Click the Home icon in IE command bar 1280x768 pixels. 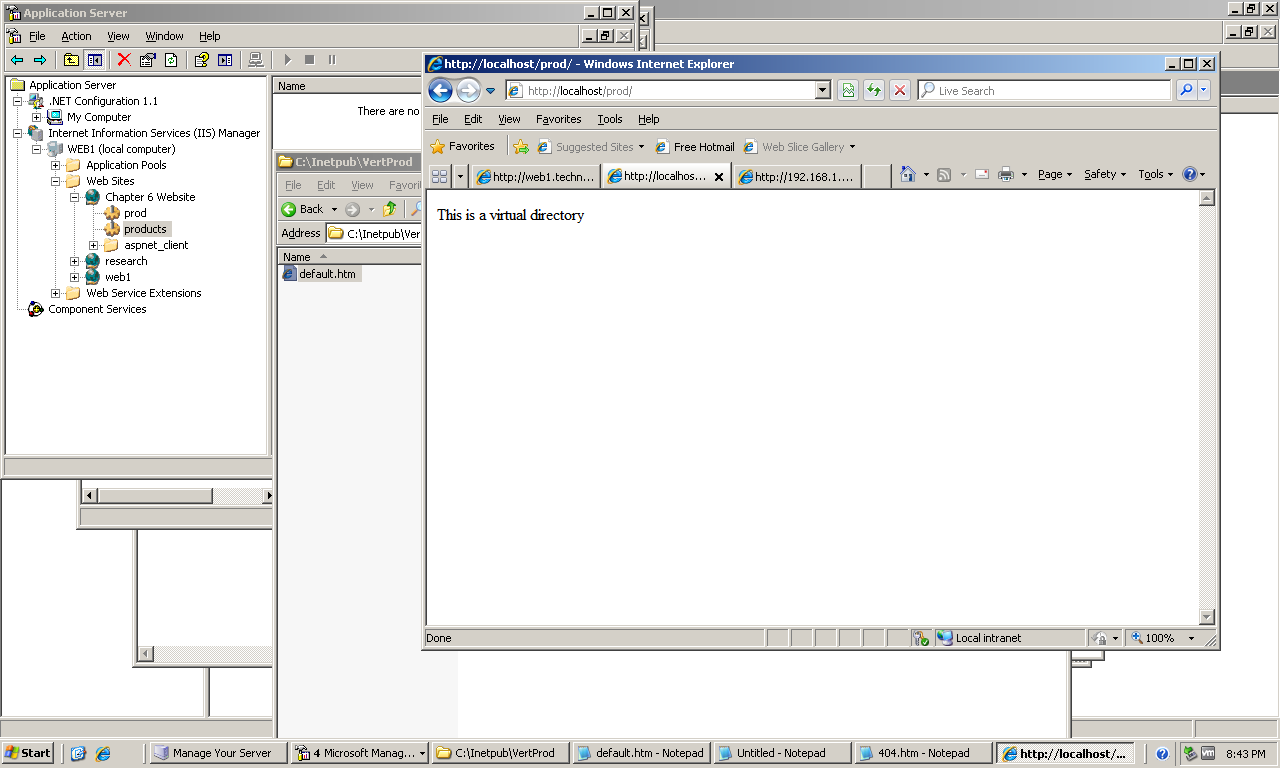907,175
